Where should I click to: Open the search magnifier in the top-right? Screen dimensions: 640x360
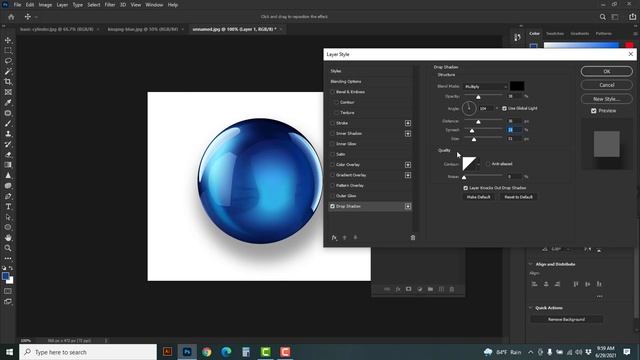click(602, 17)
